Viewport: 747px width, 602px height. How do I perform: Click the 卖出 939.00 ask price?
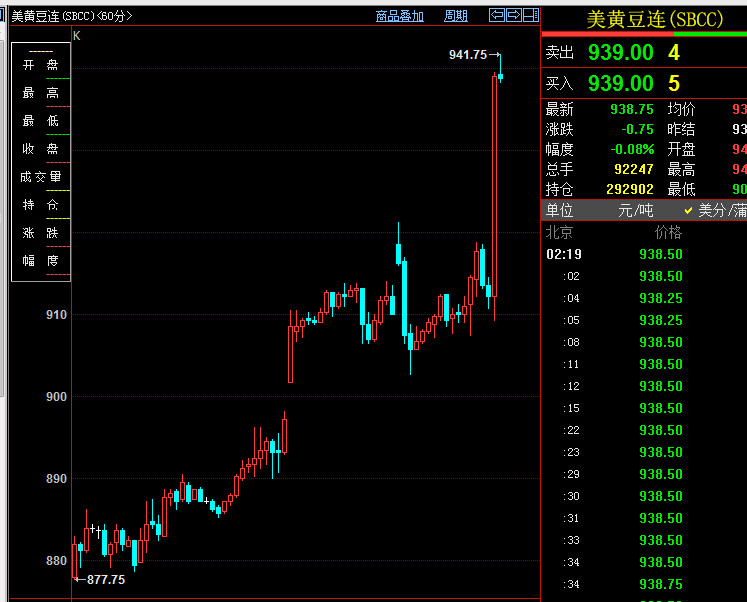click(x=620, y=52)
